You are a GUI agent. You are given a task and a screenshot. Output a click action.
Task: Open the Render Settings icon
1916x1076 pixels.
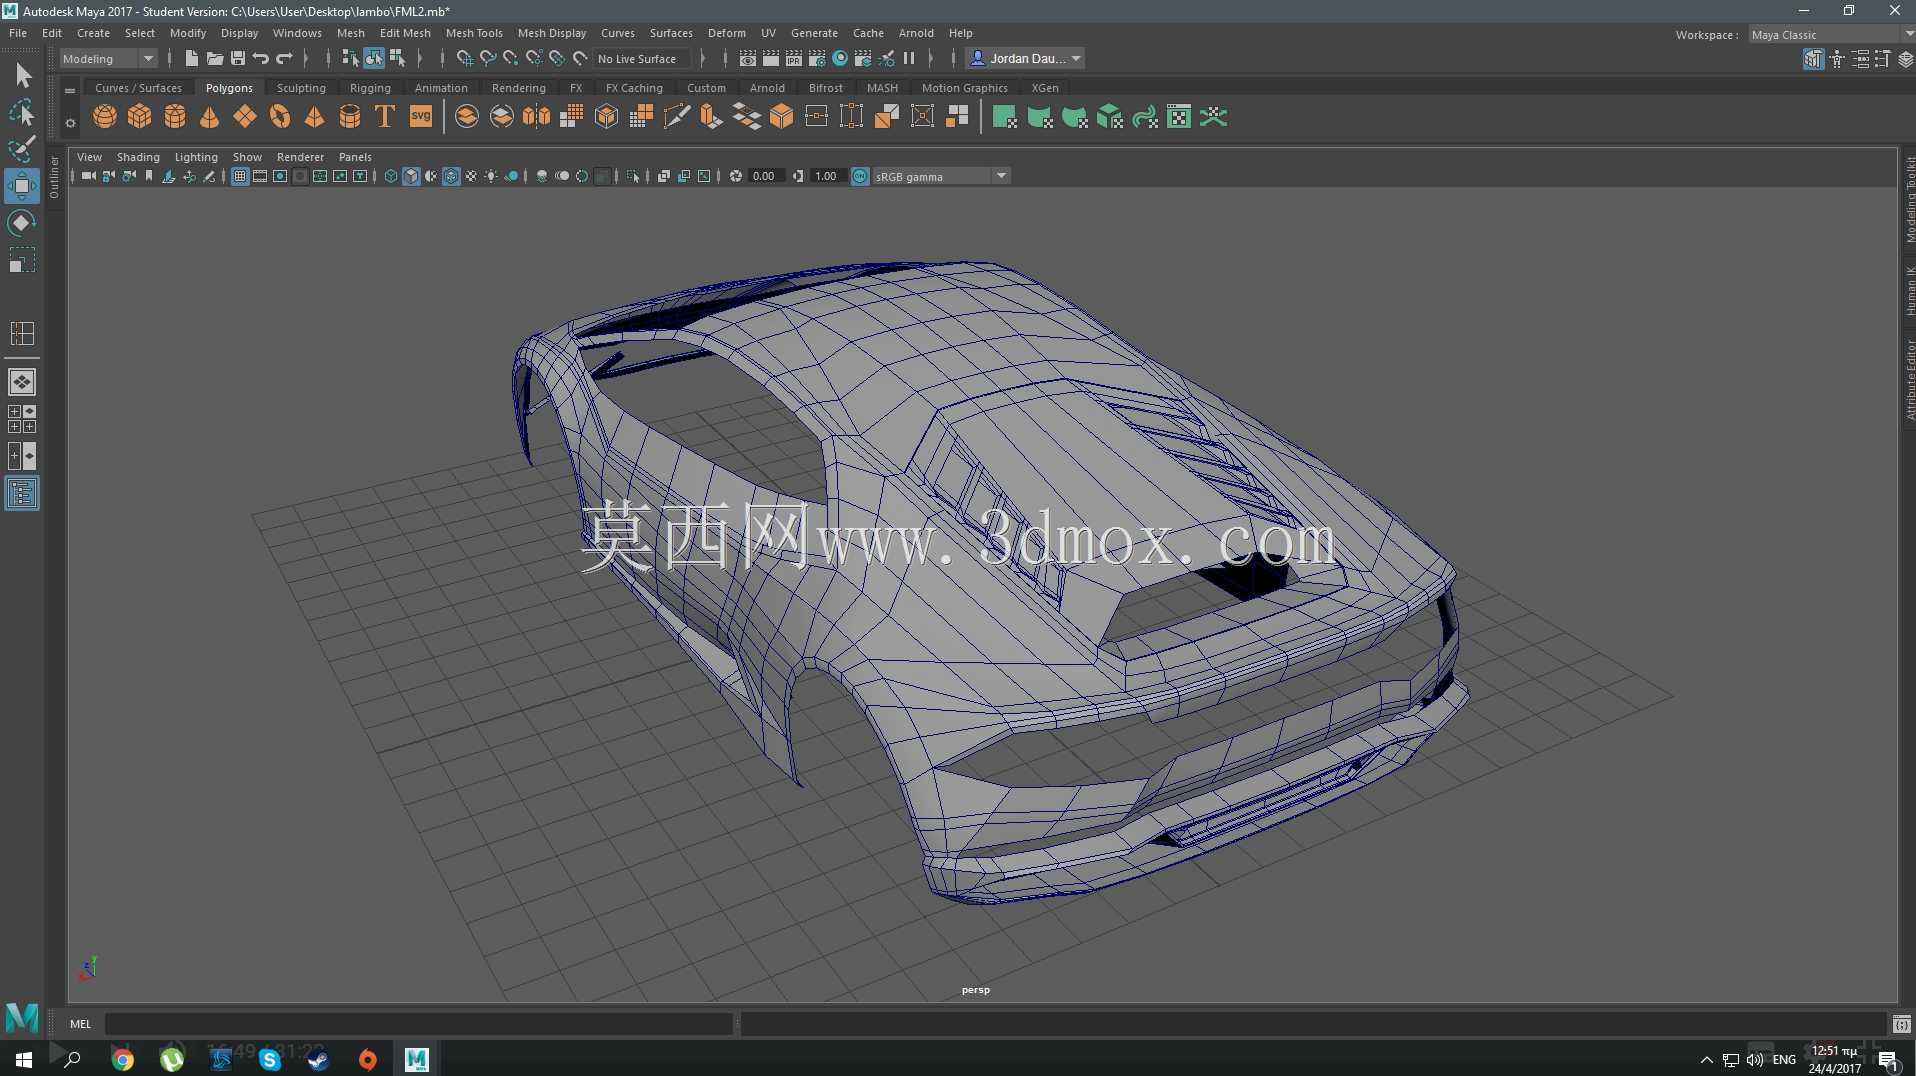[x=817, y=58]
